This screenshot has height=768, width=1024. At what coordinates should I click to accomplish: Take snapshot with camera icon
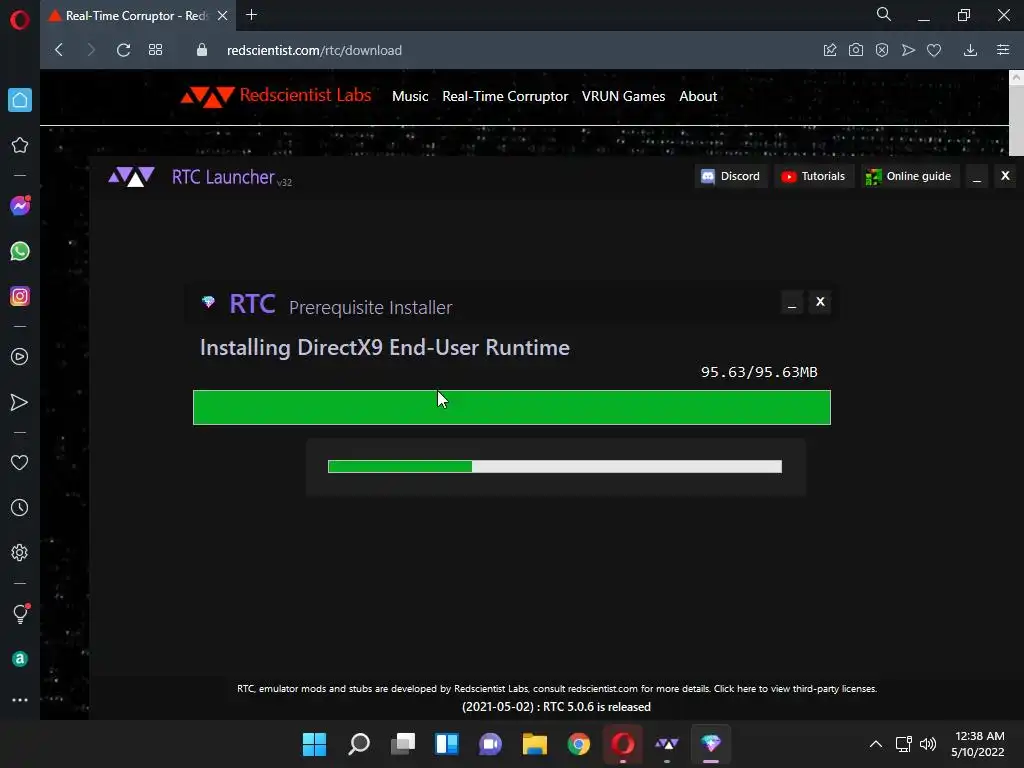(x=856, y=50)
